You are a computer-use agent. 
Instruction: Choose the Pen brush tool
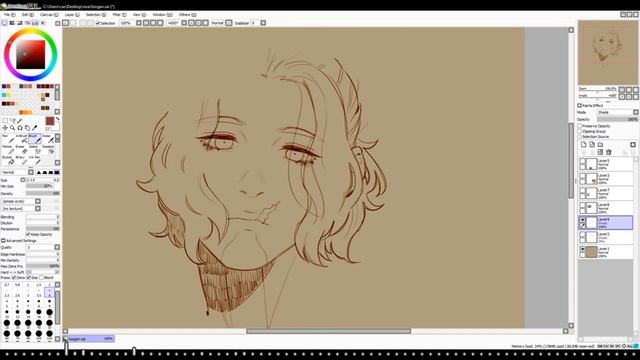8,139
